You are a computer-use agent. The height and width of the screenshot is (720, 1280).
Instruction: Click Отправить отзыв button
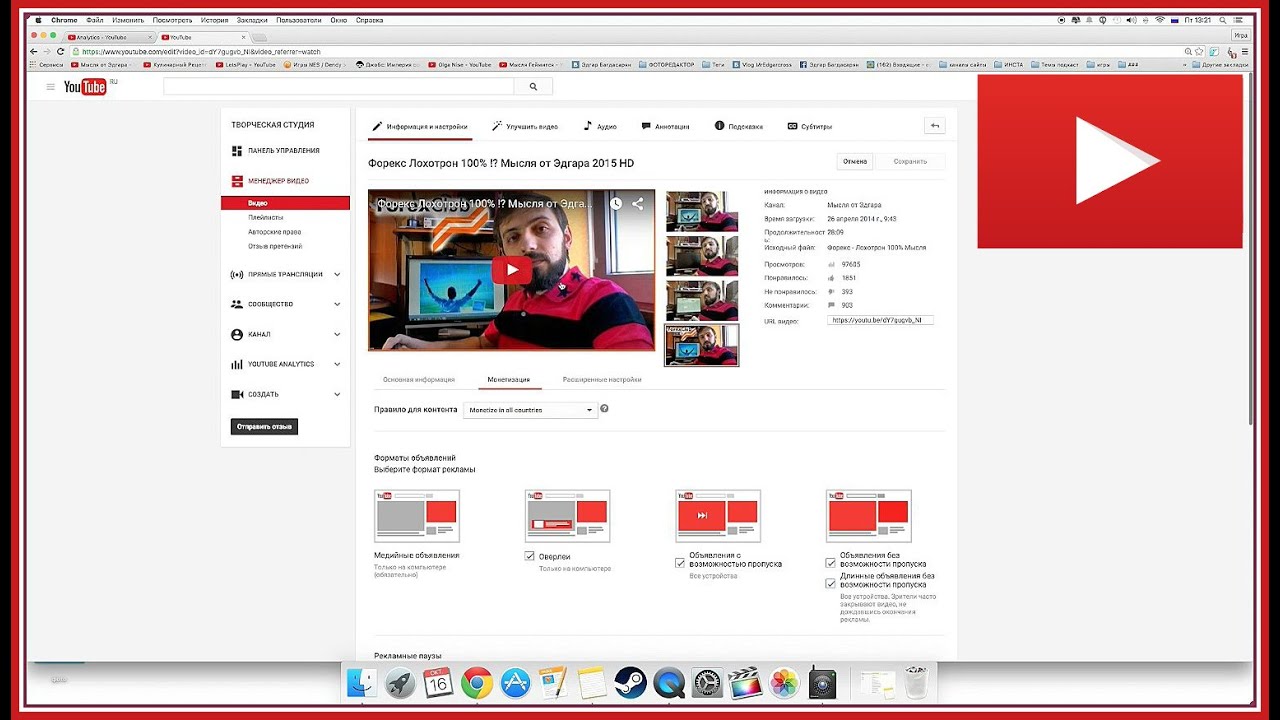264,427
